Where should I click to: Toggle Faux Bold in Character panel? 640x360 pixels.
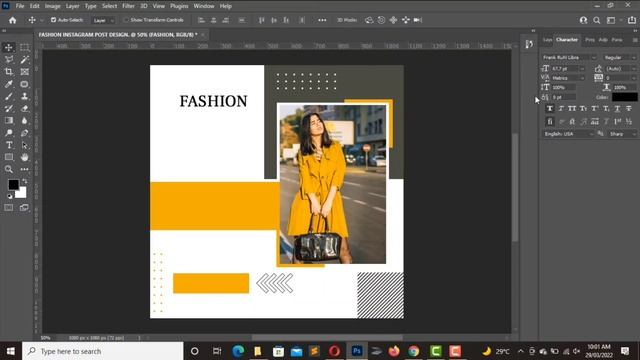pos(550,109)
